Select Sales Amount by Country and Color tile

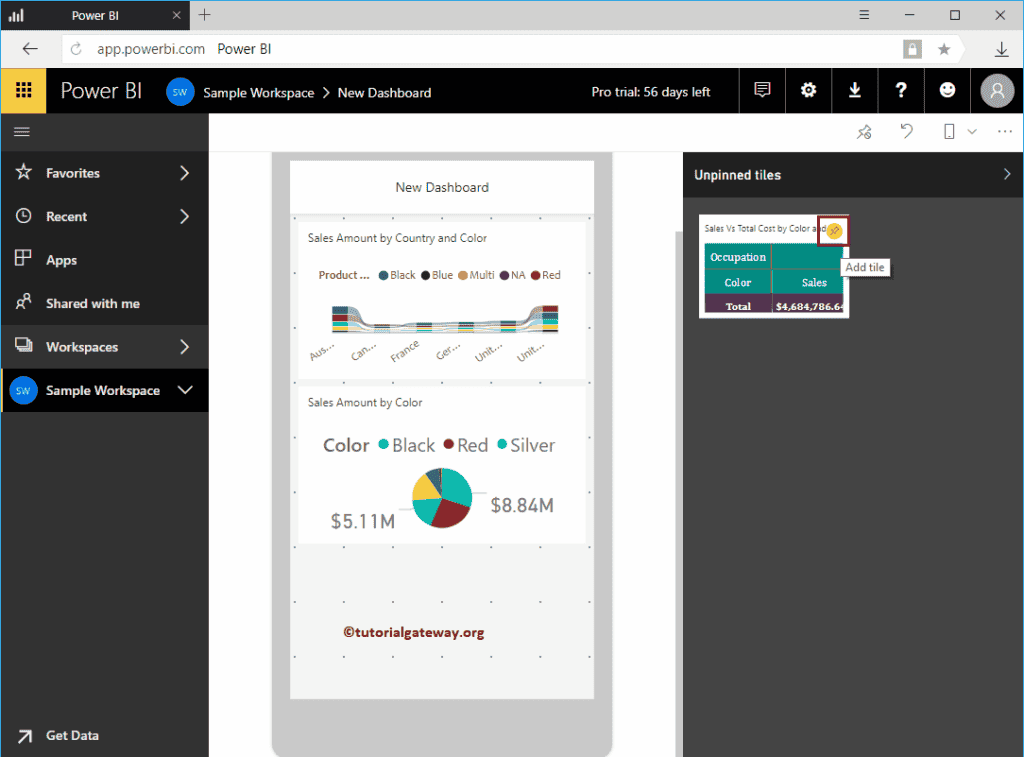(442, 300)
